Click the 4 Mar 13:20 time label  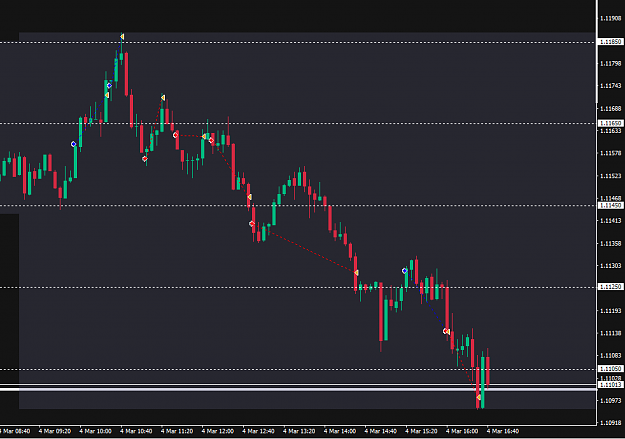(299, 431)
